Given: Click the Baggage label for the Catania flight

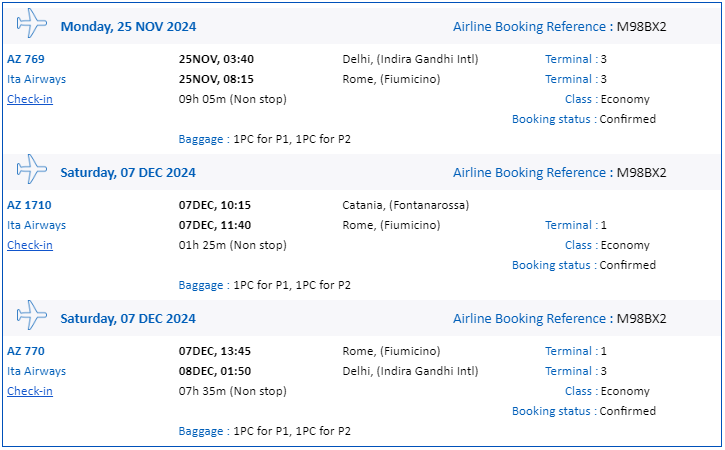Looking at the screenshot, I should pos(201,285).
